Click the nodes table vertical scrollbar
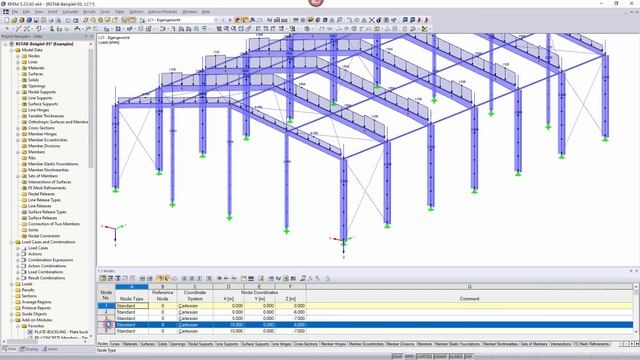 pos(636,309)
